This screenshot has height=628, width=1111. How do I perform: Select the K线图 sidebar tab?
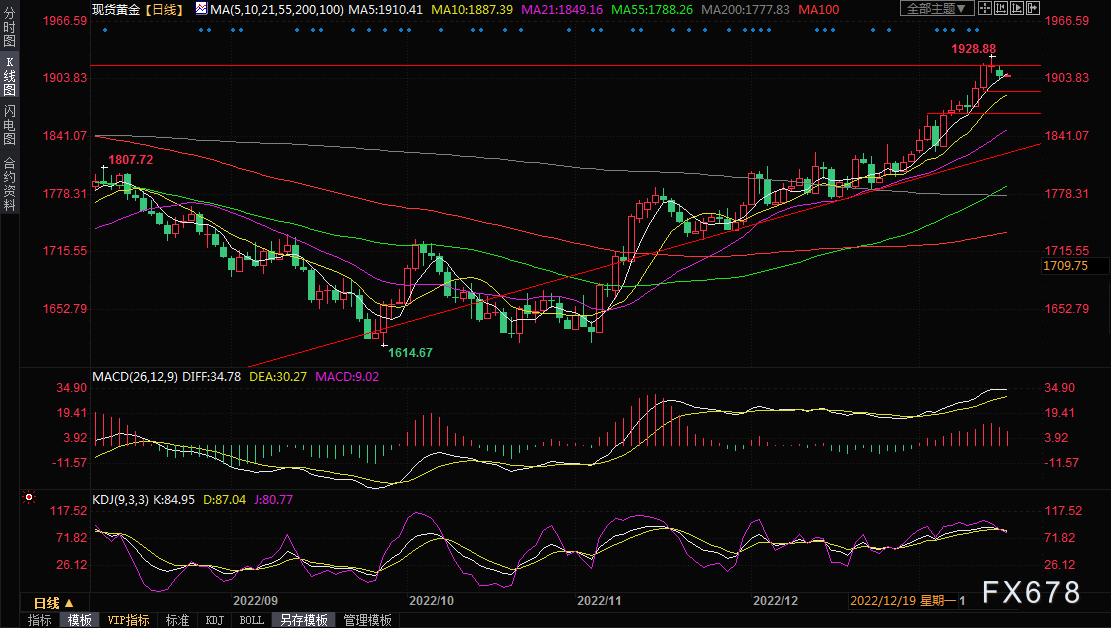click(9, 76)
